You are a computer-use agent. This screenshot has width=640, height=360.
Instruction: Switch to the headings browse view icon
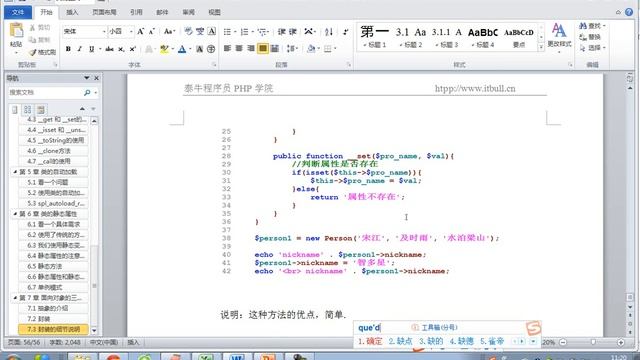point(15,109)
